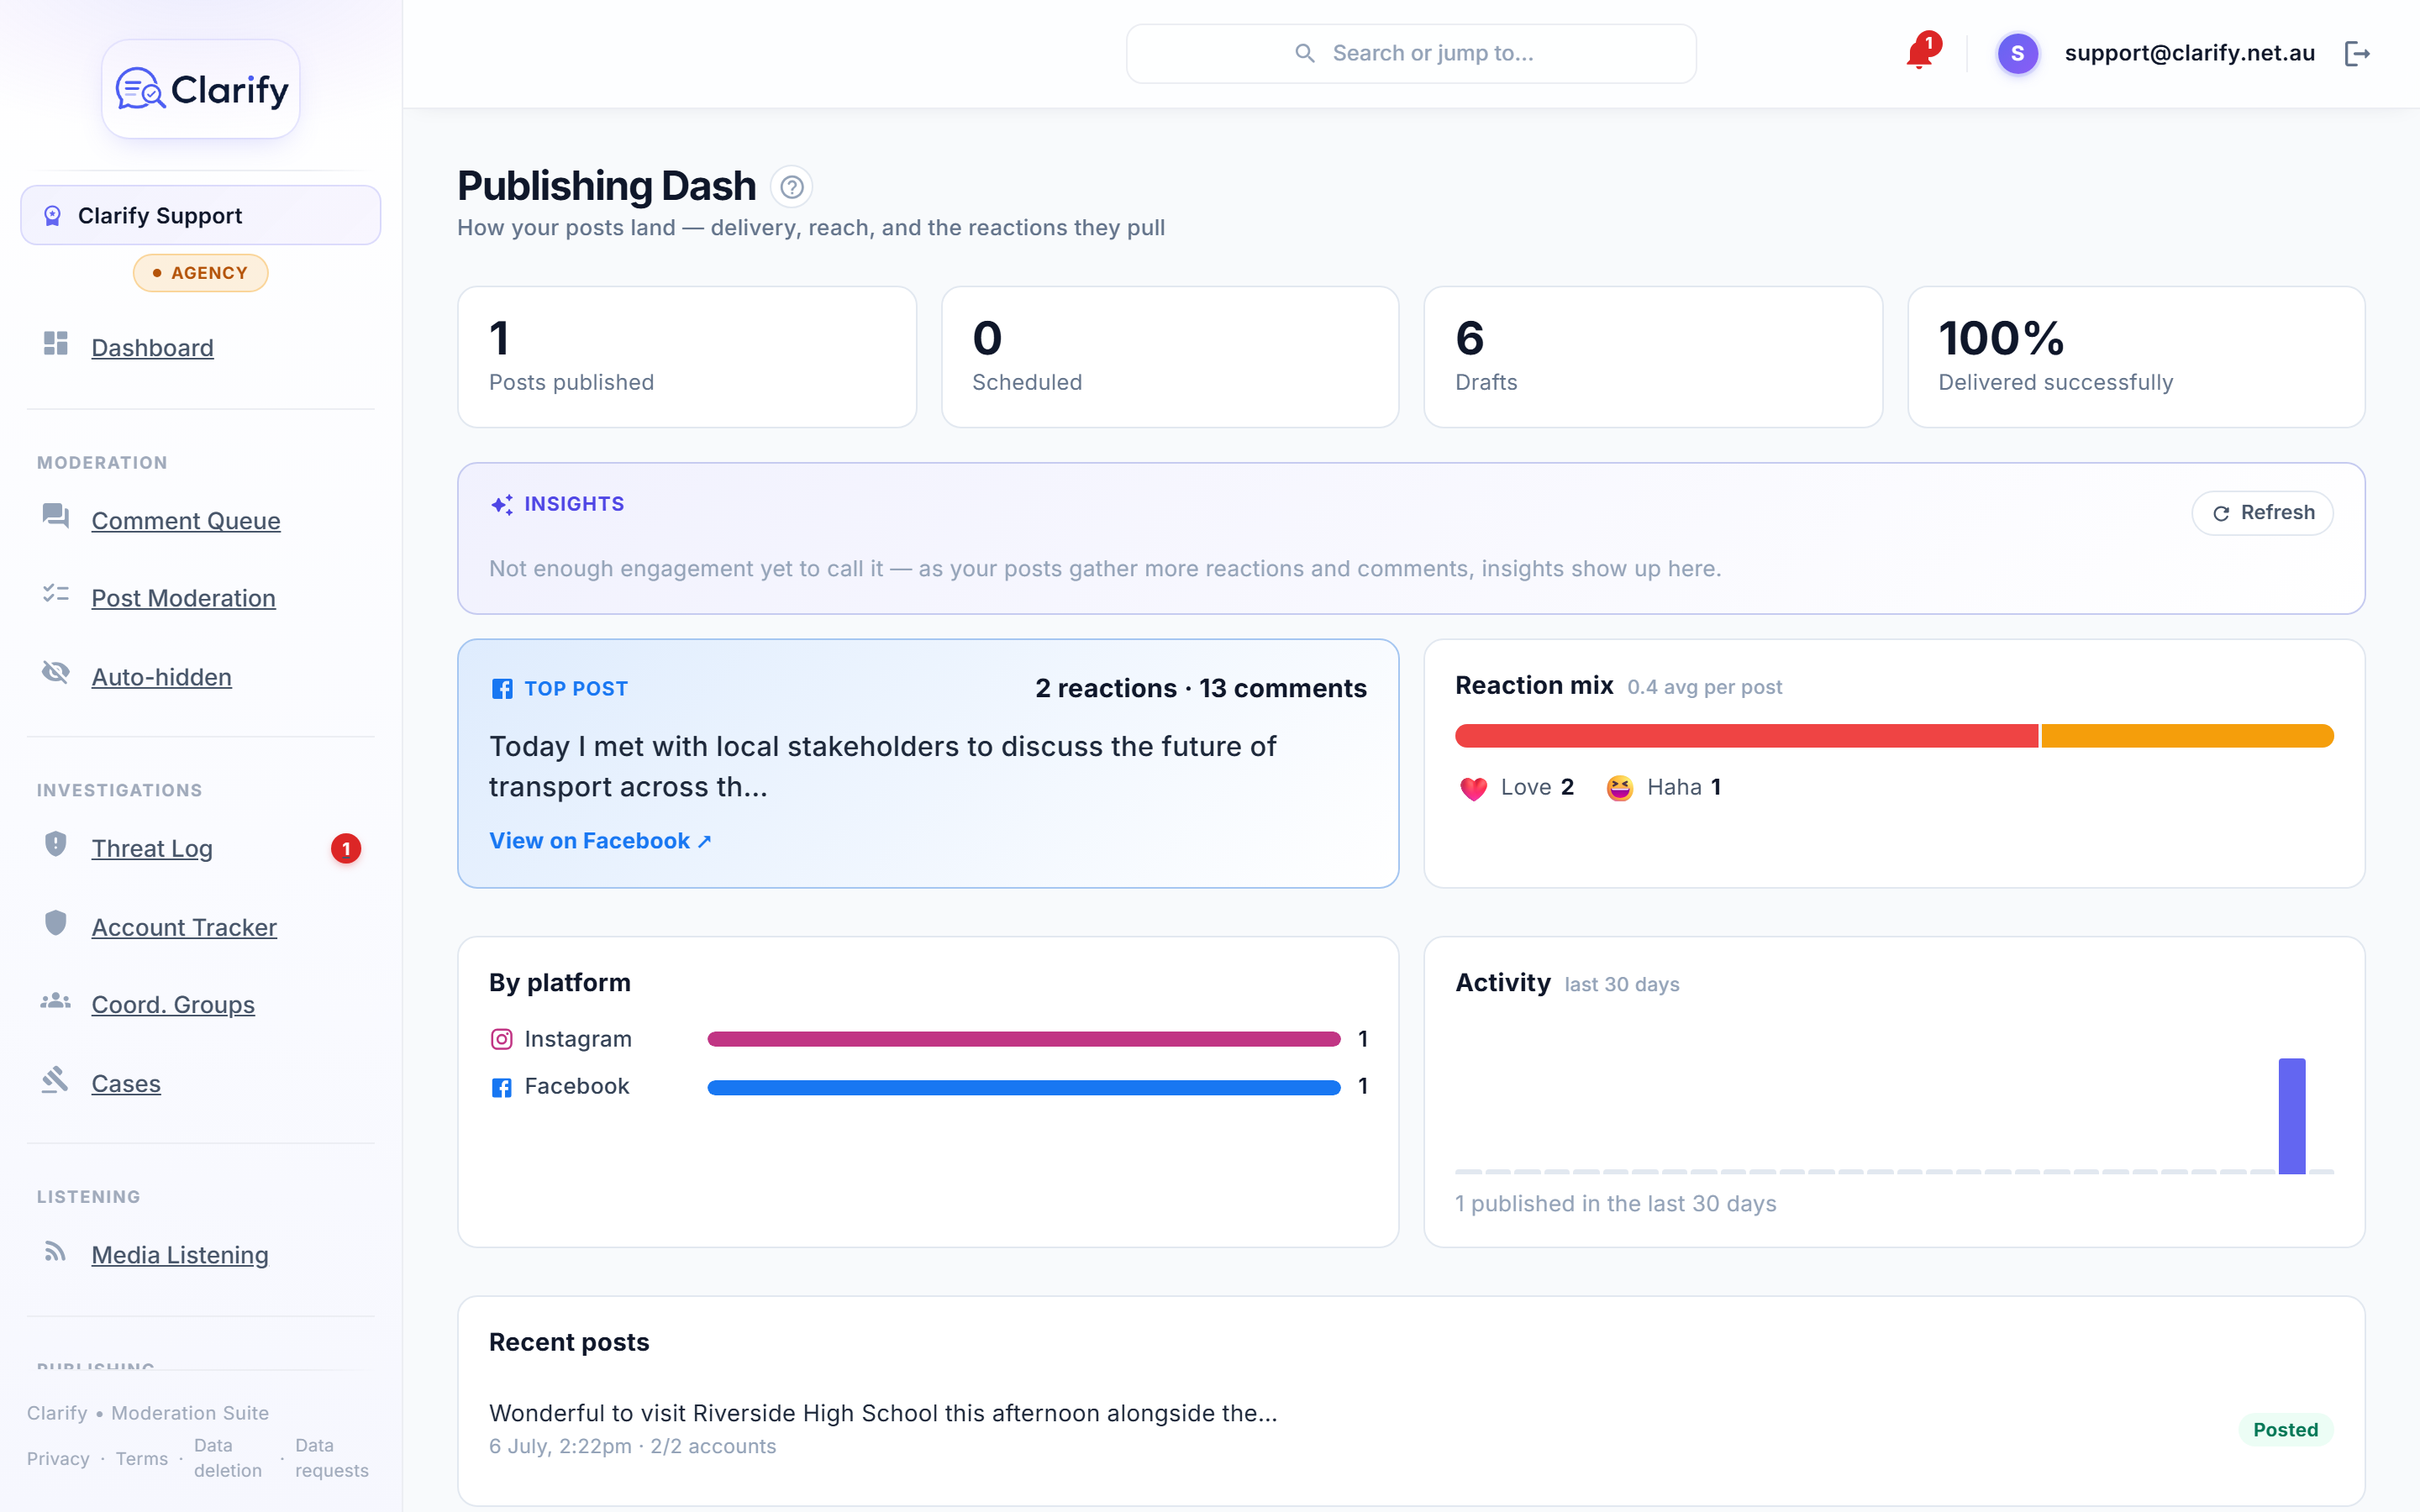Click the Terms footer link
The height and width of the screenshot is (1512, 2420).
(142, 1459)
